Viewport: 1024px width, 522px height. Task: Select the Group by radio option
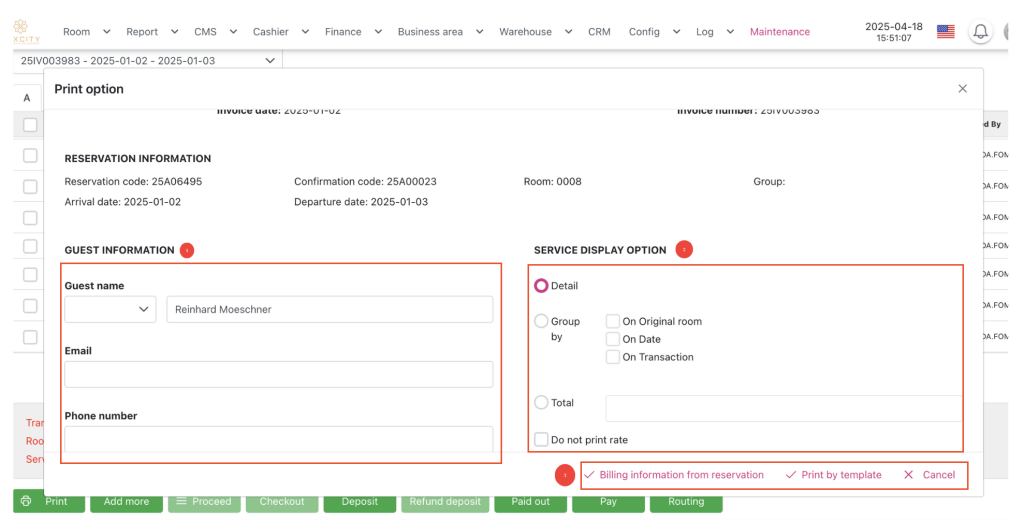point(541,322)
